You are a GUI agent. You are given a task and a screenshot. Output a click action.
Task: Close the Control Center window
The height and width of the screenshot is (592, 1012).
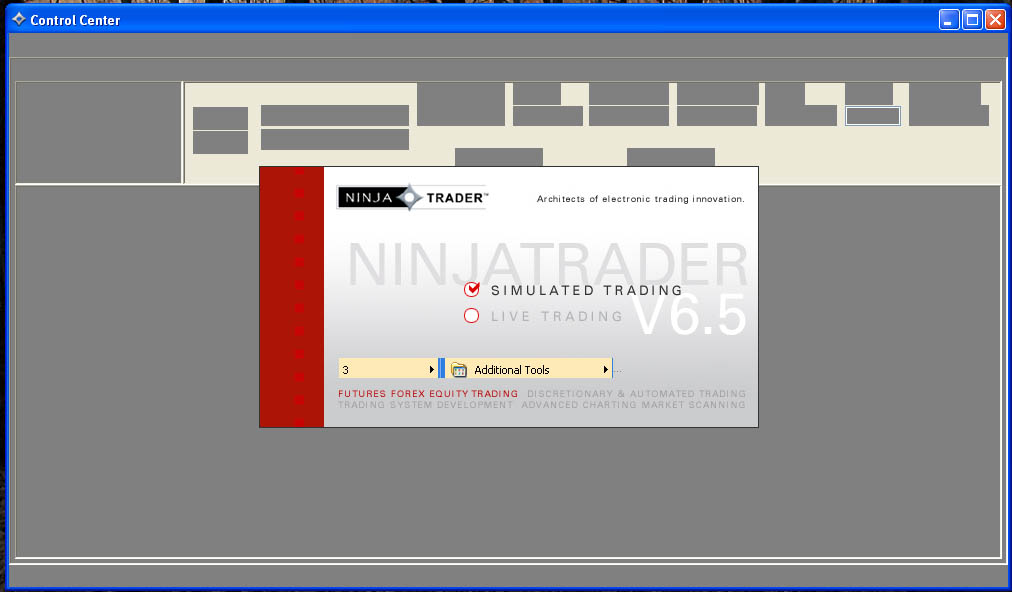pyautogui.click(x=995, y=20)
